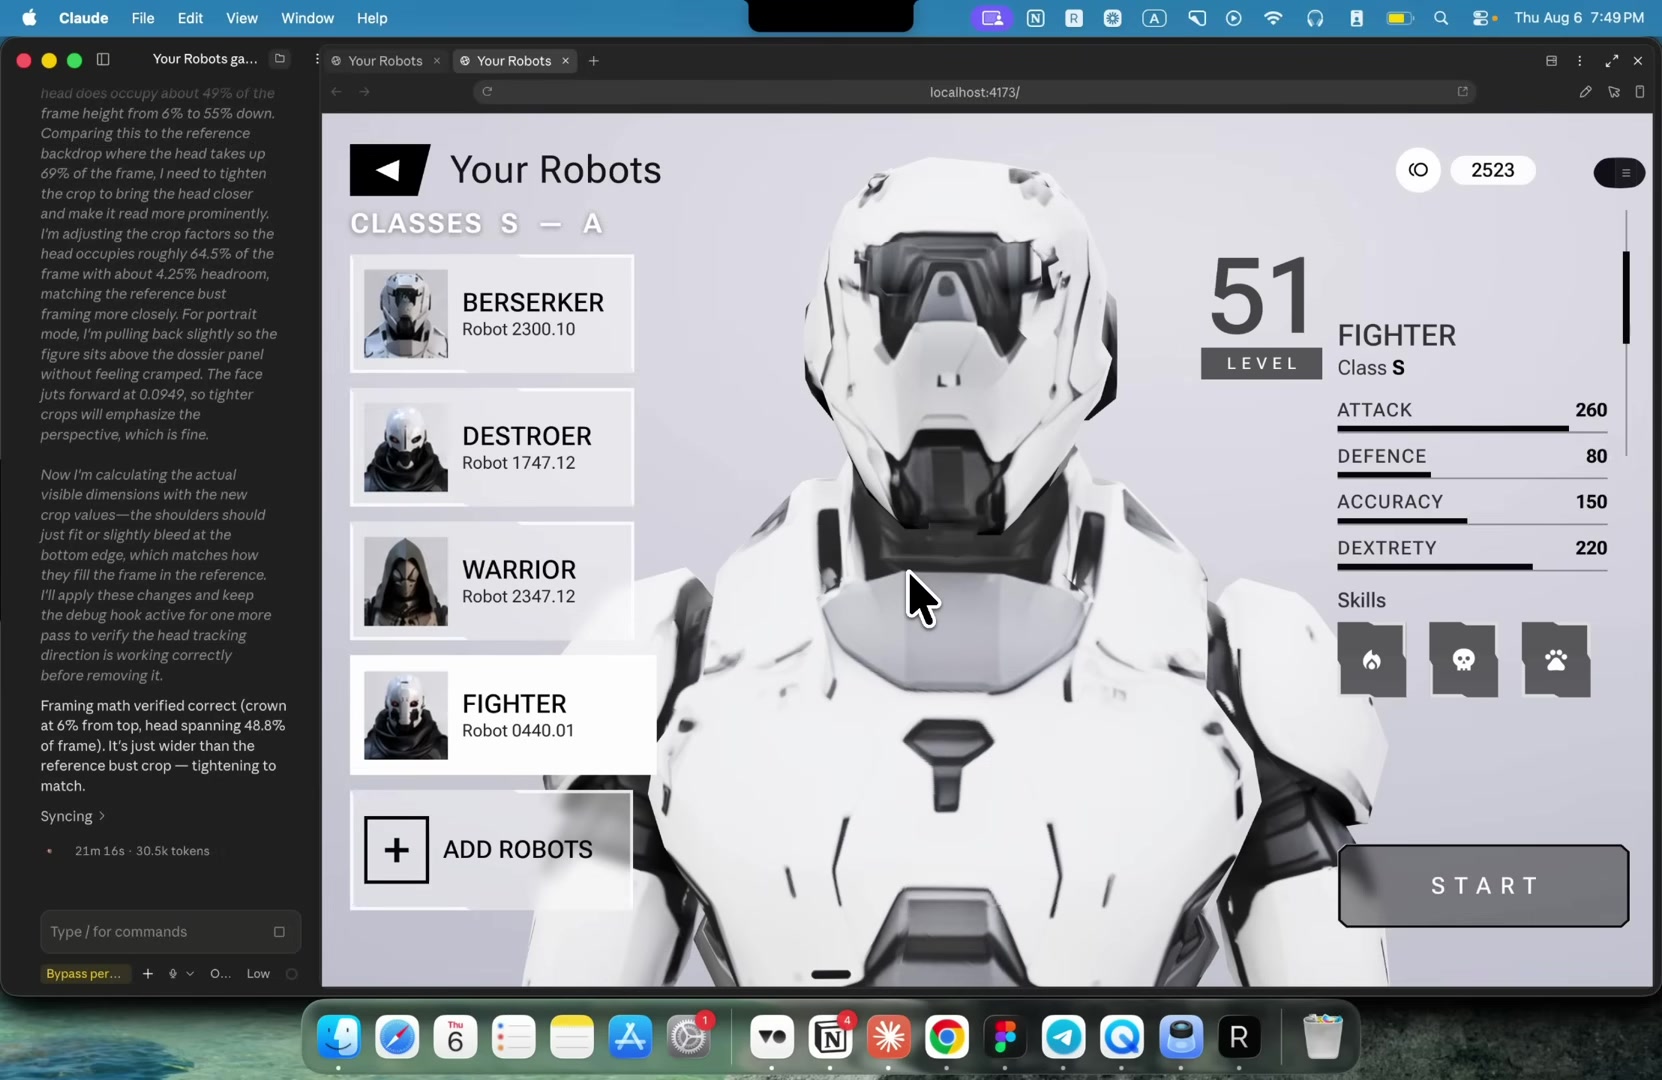Click the black back arrow beside Your Robots
This screenshot has width=1662, height=1080.
pos(389,170)
